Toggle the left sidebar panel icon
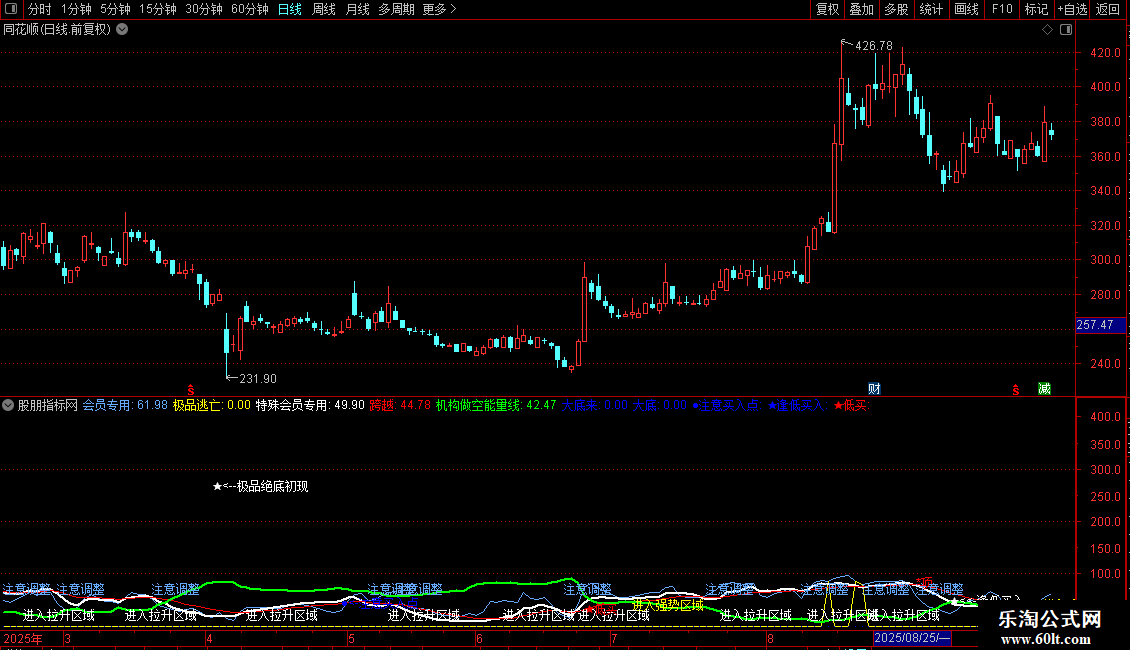The width and height of the screenshot is (1130, 650). point(11,9)
